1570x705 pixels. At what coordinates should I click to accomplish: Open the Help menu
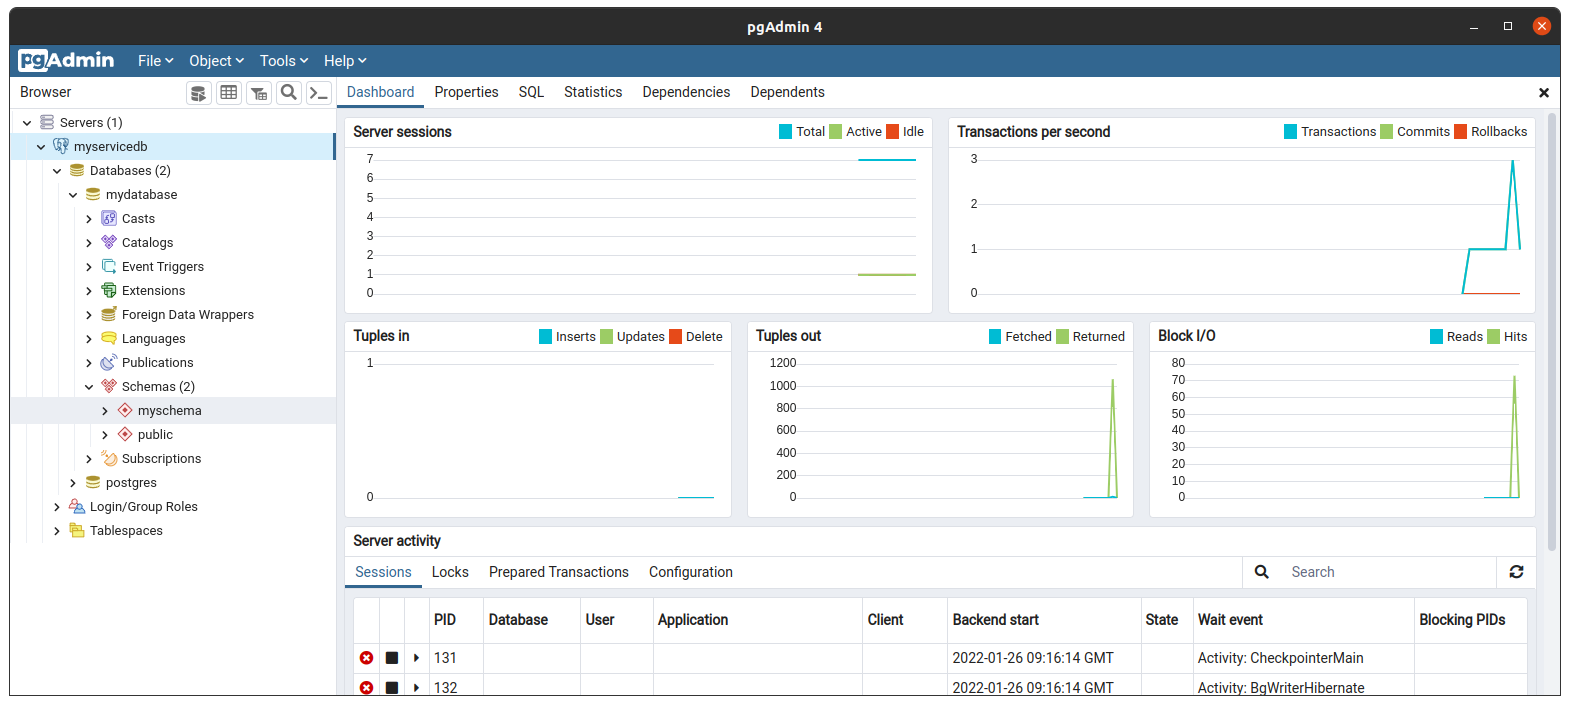[x=345, y=61]
